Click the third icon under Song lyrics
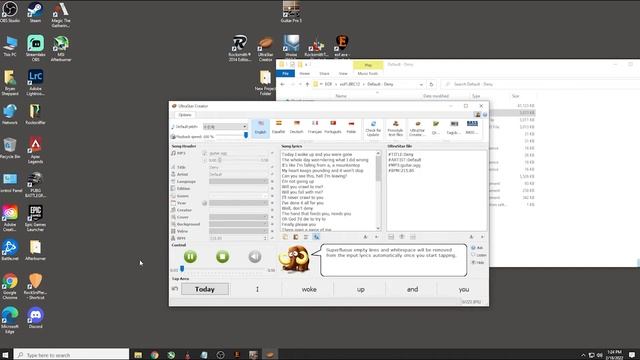640x360 pixels. (x=306, y=237)
